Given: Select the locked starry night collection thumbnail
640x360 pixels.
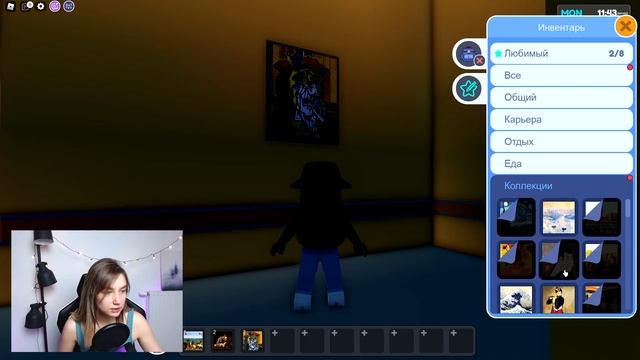Looking at the screenshot, I should point(516,217).
